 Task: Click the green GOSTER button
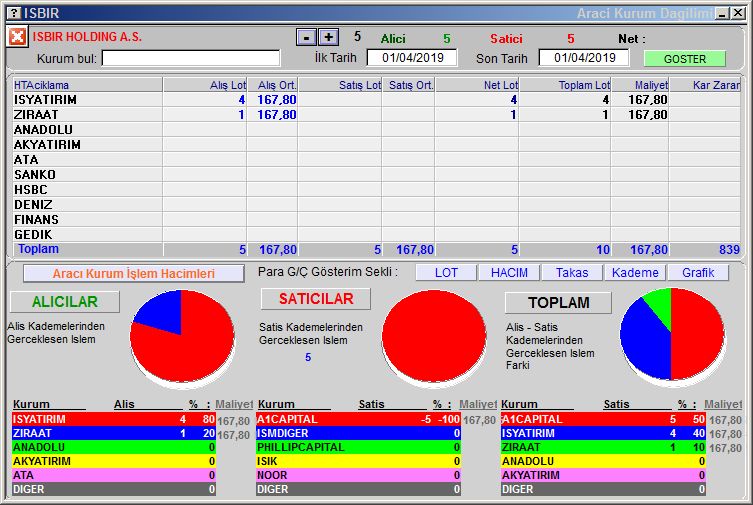point(684,59)
